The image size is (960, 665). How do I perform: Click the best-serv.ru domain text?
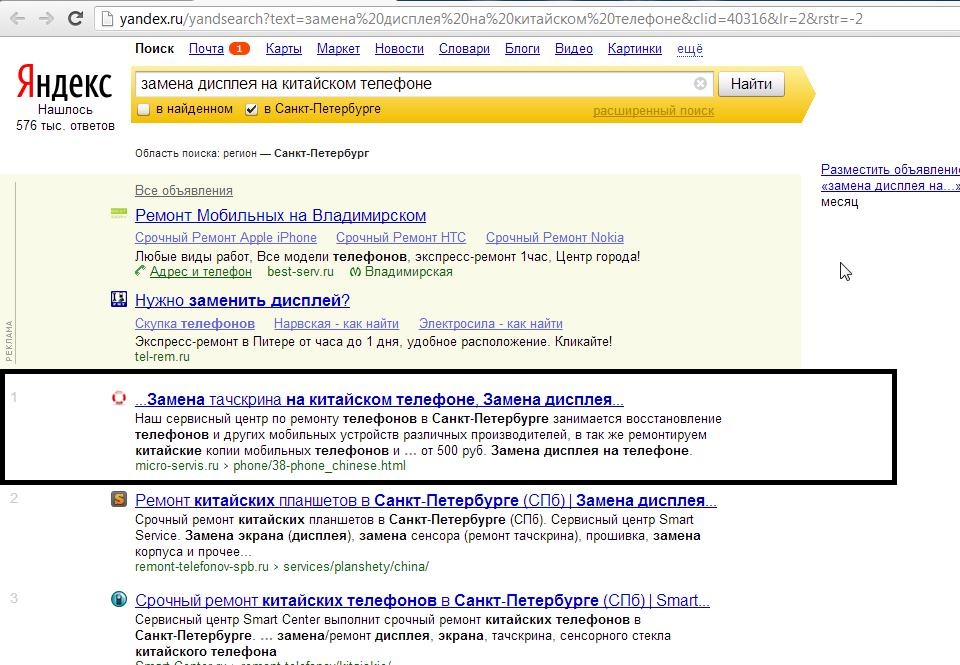[301, 271]
